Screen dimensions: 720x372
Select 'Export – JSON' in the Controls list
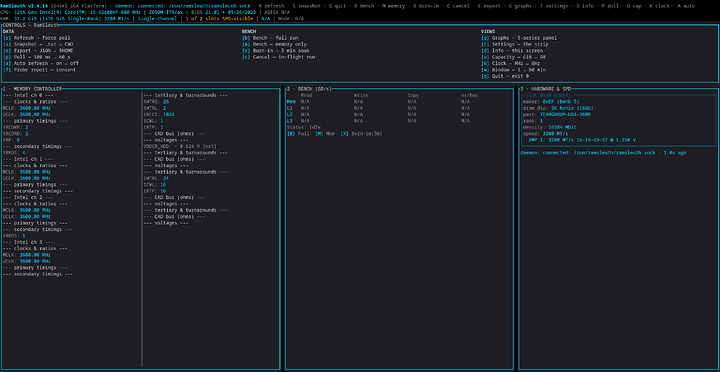coord(38,51)
